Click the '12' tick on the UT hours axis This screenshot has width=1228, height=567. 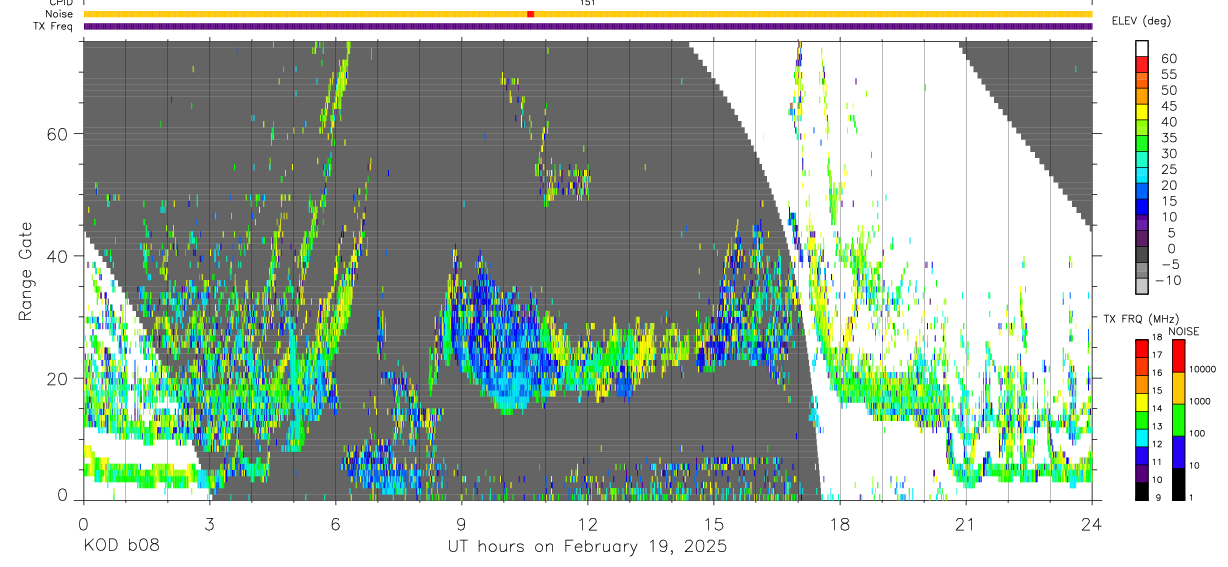588,523
